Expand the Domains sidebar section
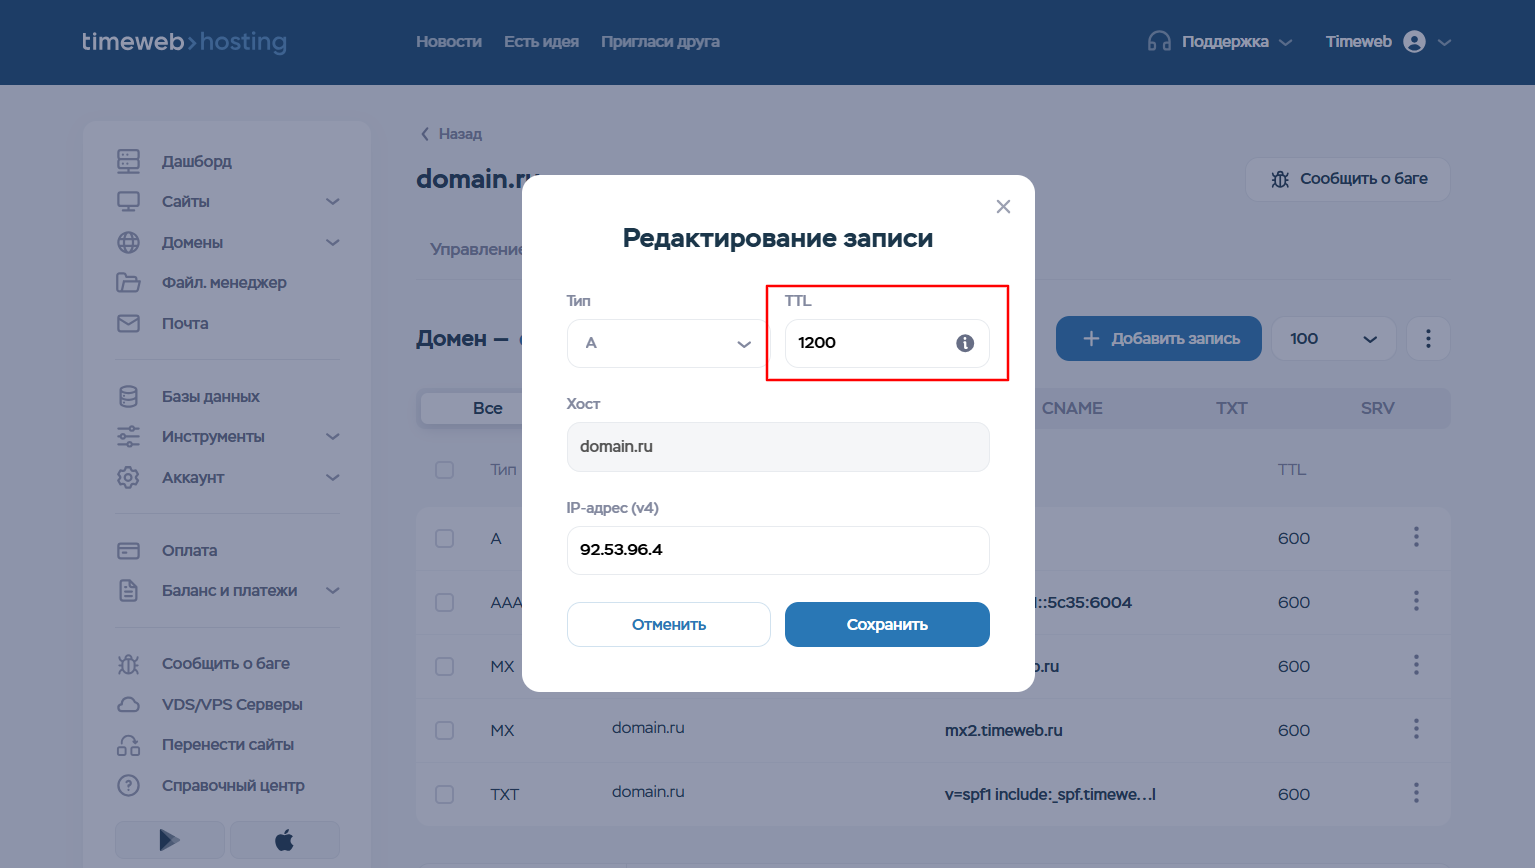Viewport: 1535px width, 868px height. 333,243
